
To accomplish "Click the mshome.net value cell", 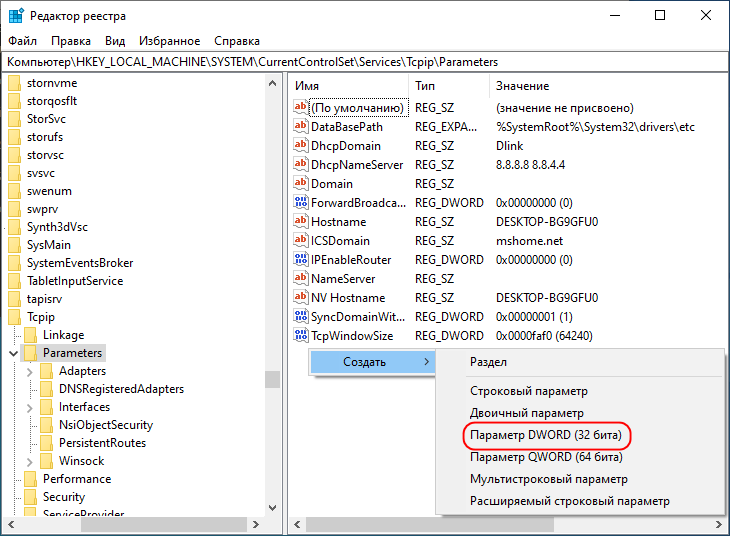I will coord(529,240).
